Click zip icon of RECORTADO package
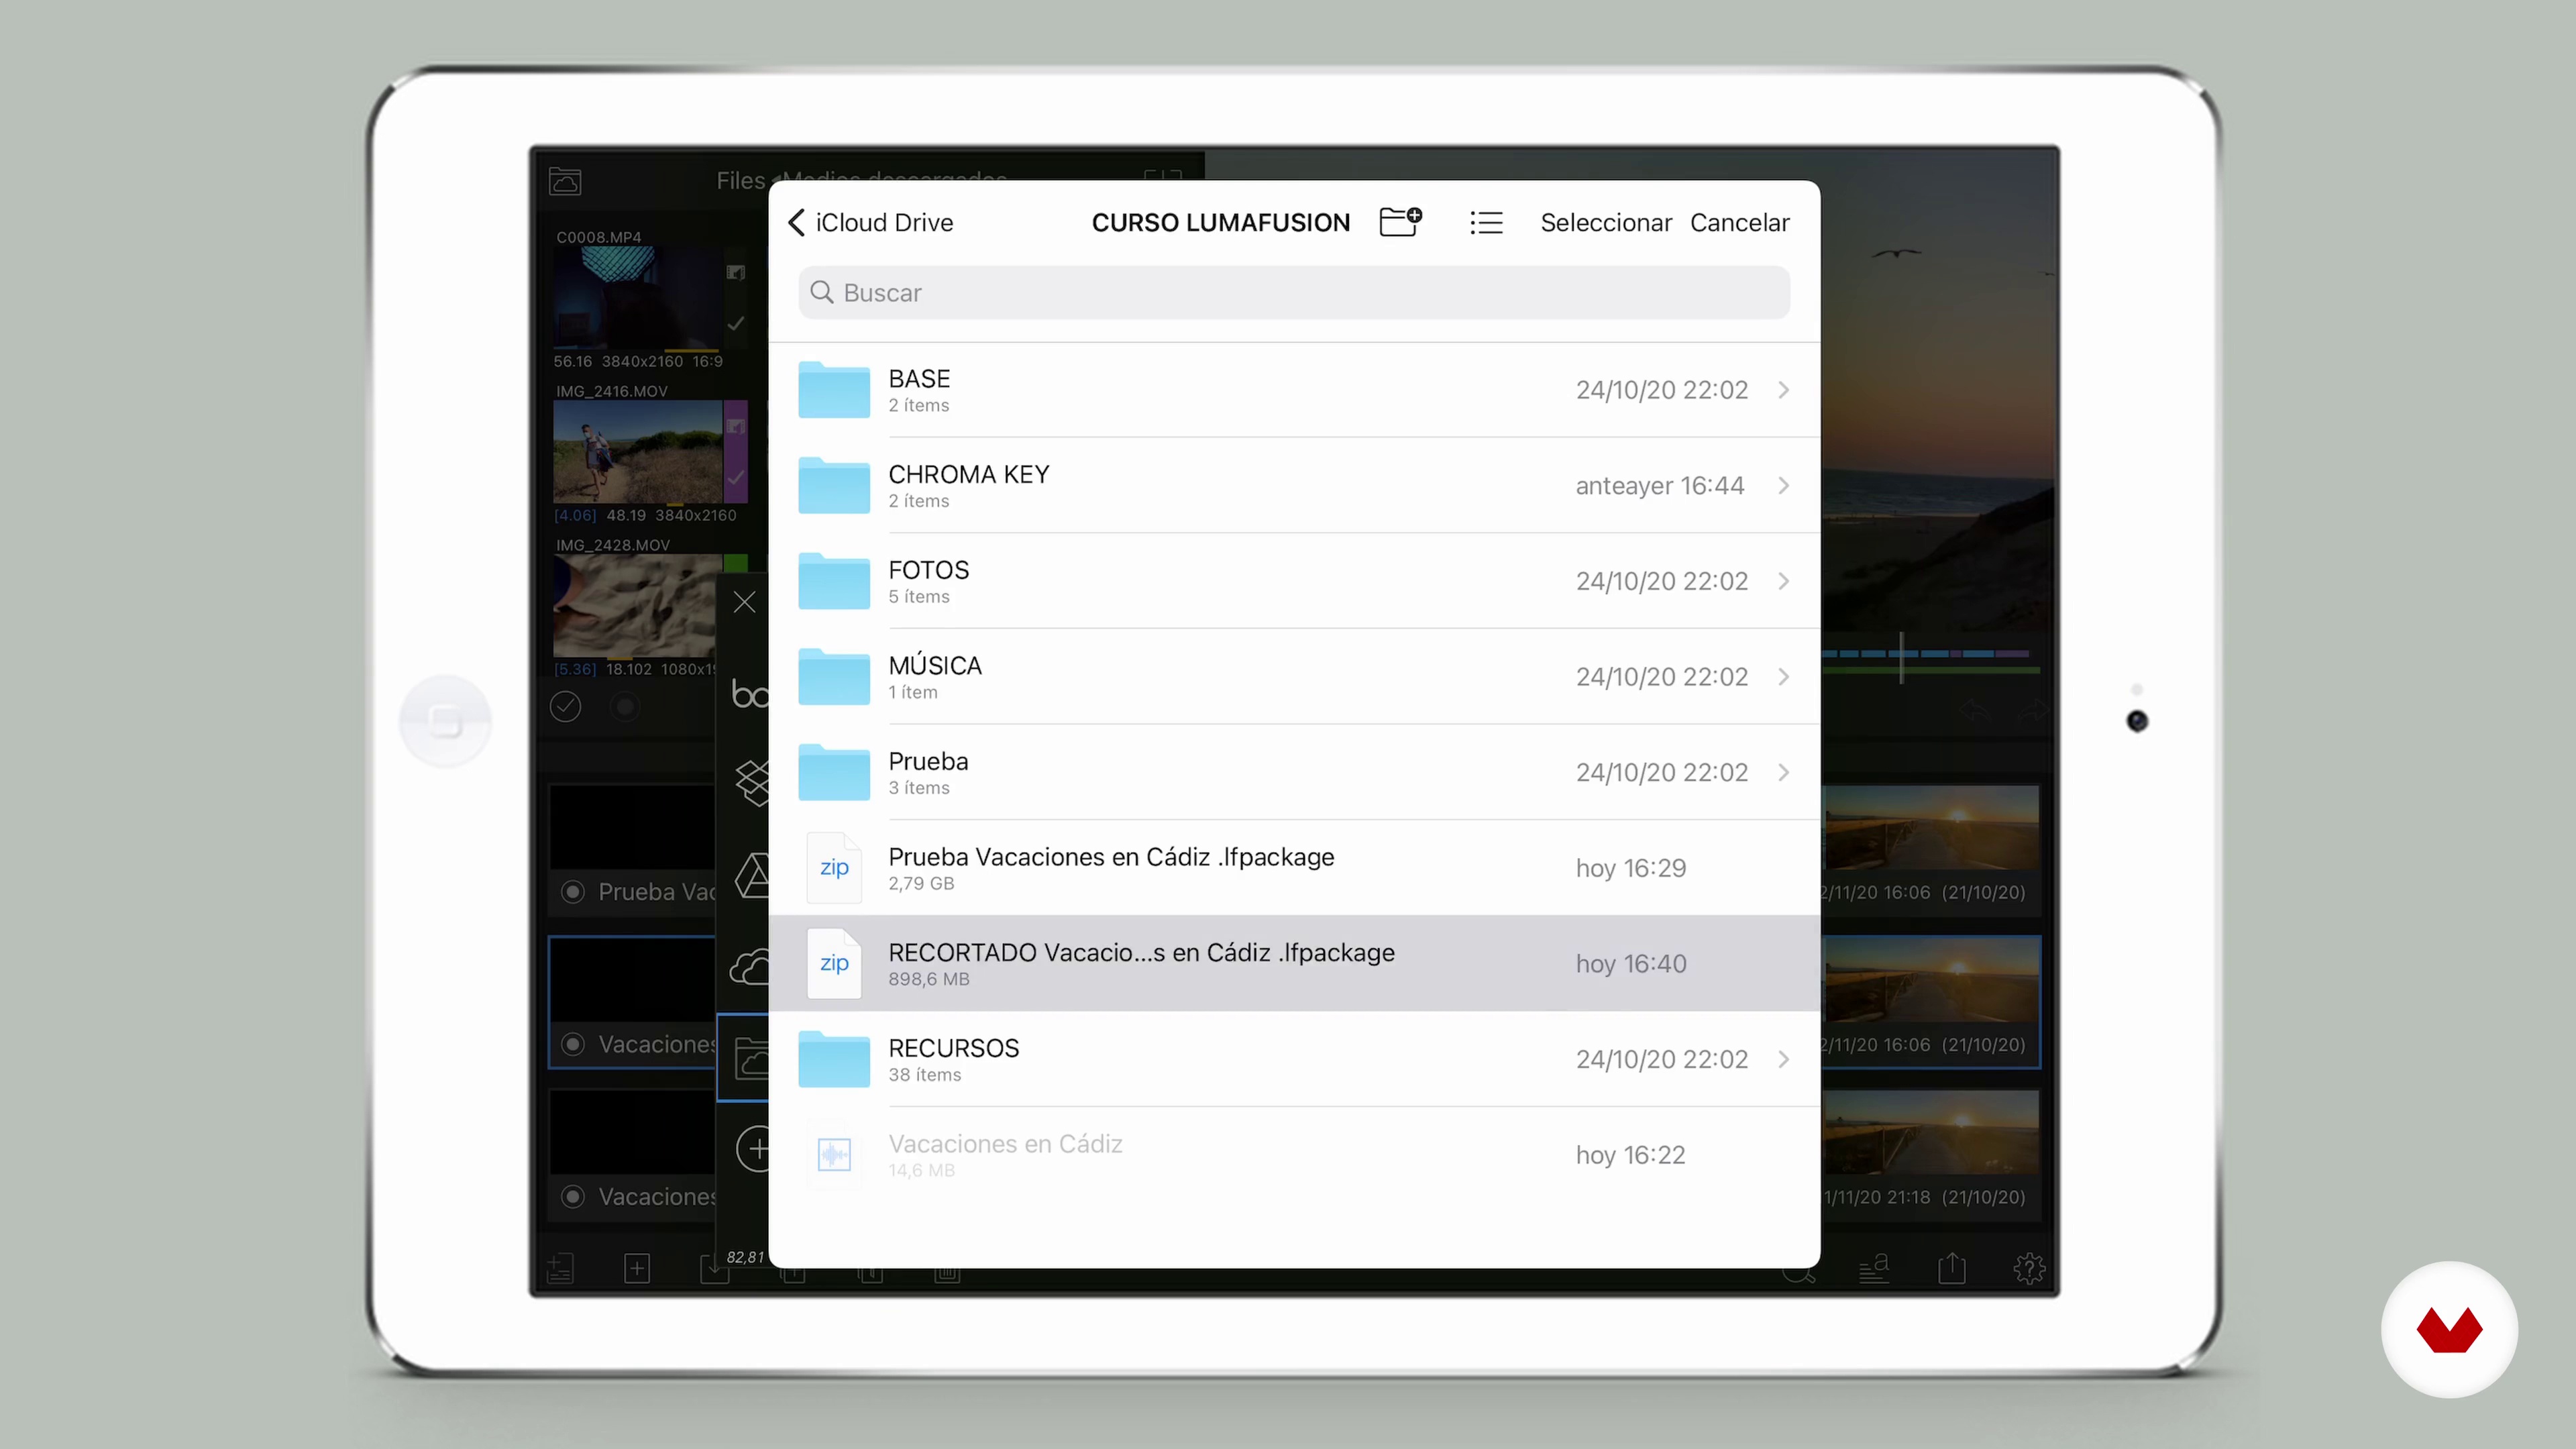Viewport: 2576px width, 1449px height. 834,963
